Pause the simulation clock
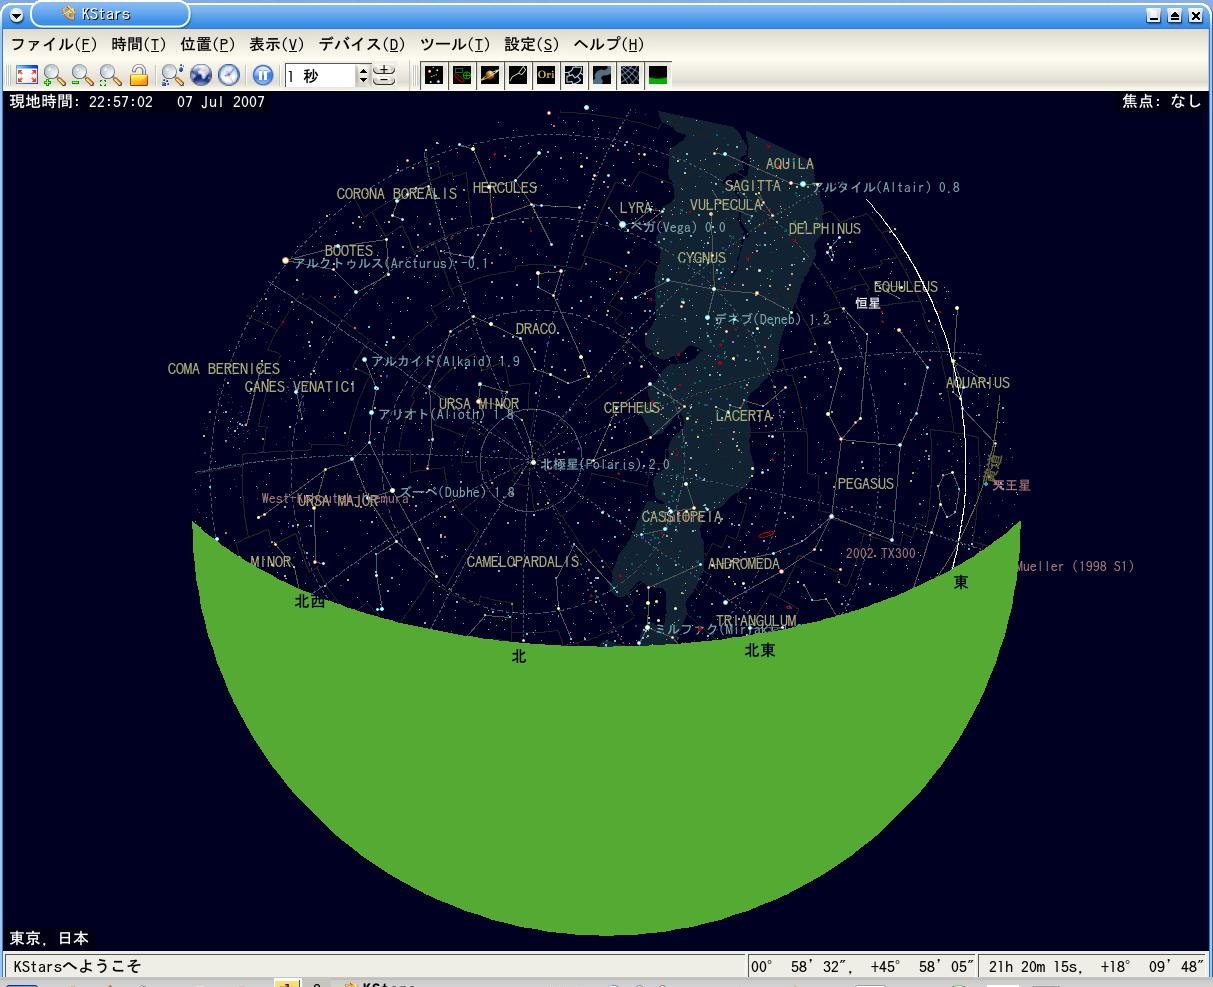The image size is (1213, 987). coord(262,75)
